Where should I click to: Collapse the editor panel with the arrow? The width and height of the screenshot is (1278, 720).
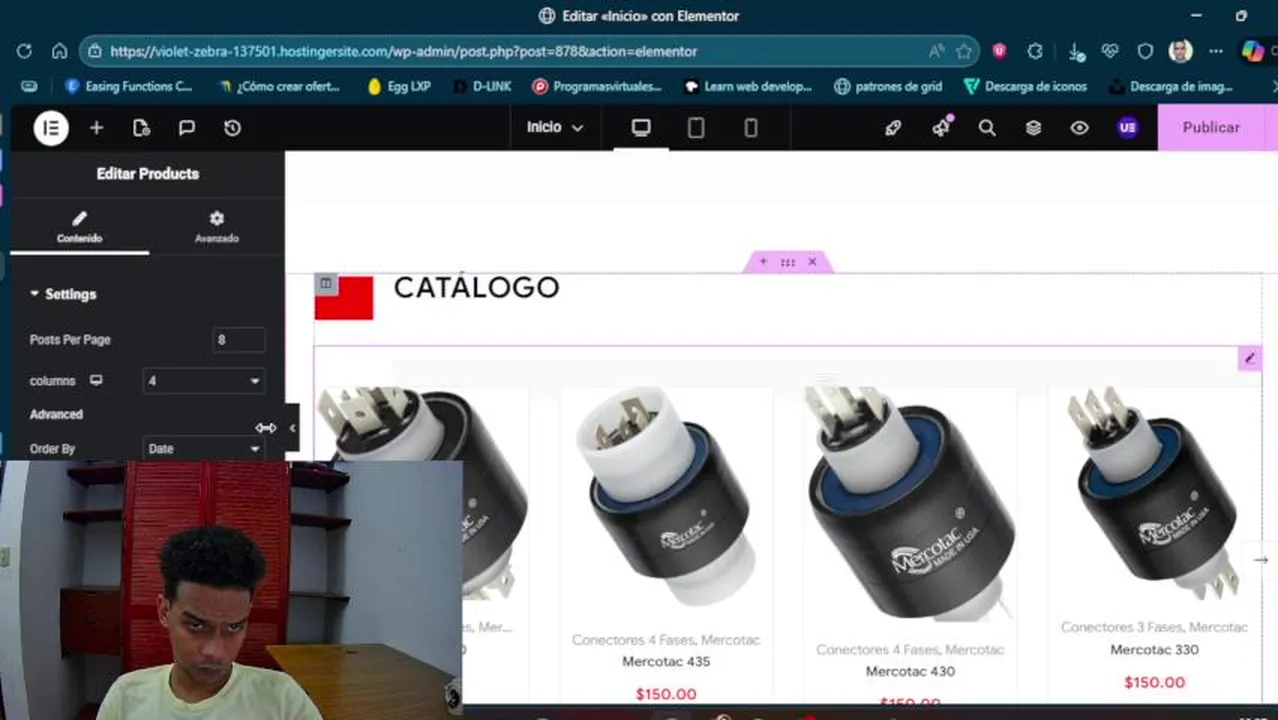tap(292, 428)
